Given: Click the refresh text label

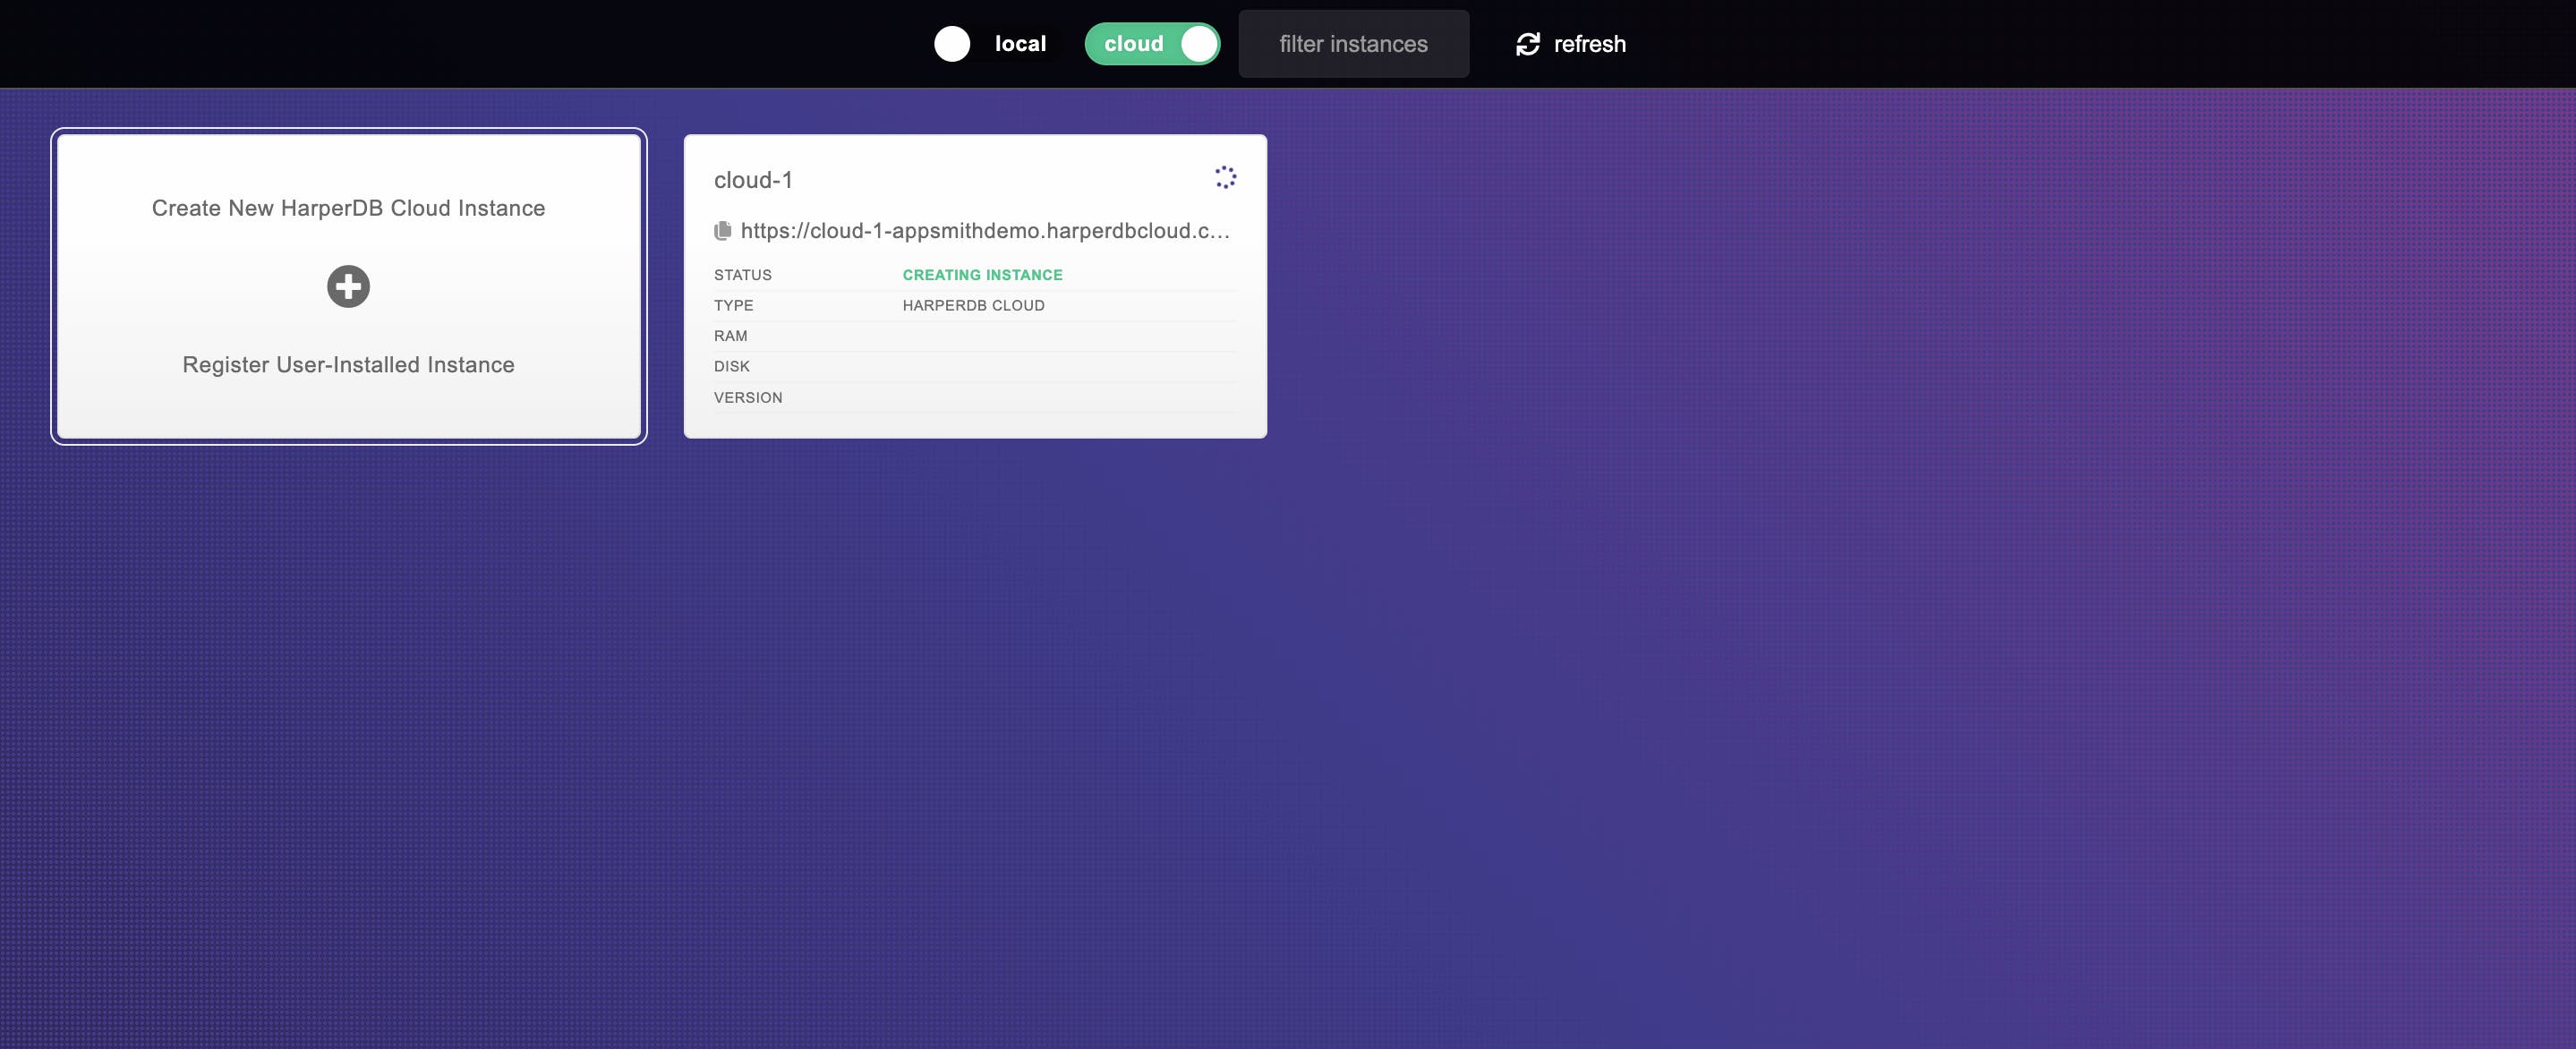Looking at the screenshot, I should 1589,44.
